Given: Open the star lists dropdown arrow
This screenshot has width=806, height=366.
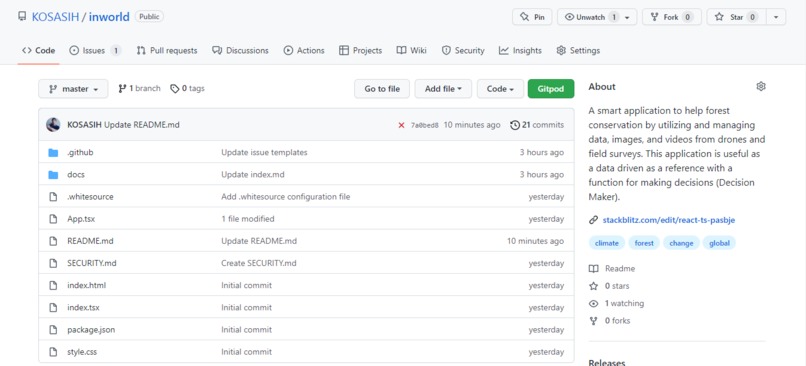Looking at the screenshot, I should [776, 17].
